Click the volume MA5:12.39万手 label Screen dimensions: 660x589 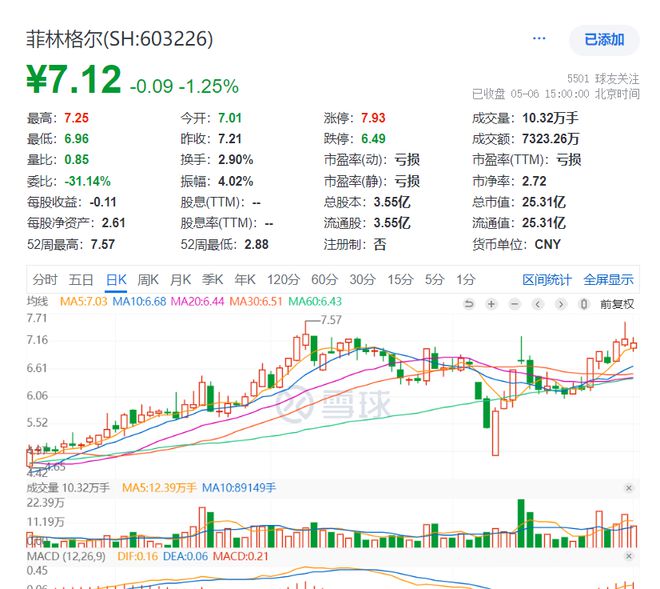tap(159, 488)
